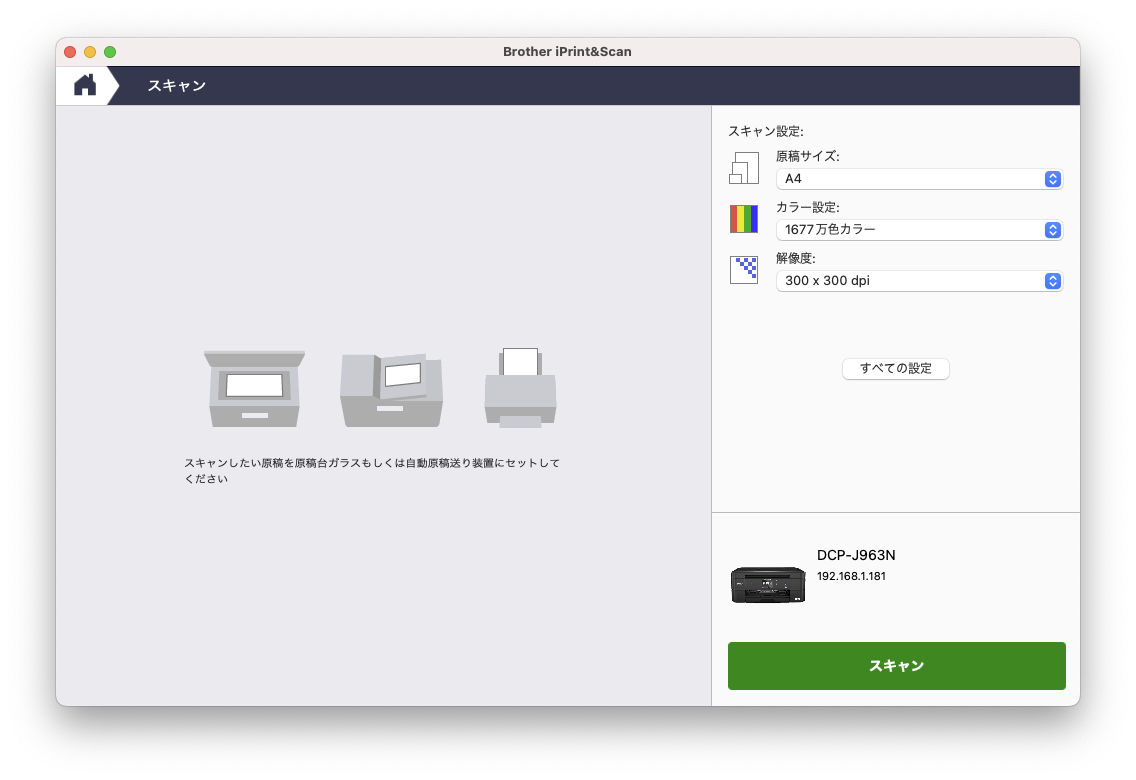Viewport: 1136px width, 780px height.
Task: Select the flatbed scanner glass illustration
Action: pyautogui.click(x=254, y=389)
